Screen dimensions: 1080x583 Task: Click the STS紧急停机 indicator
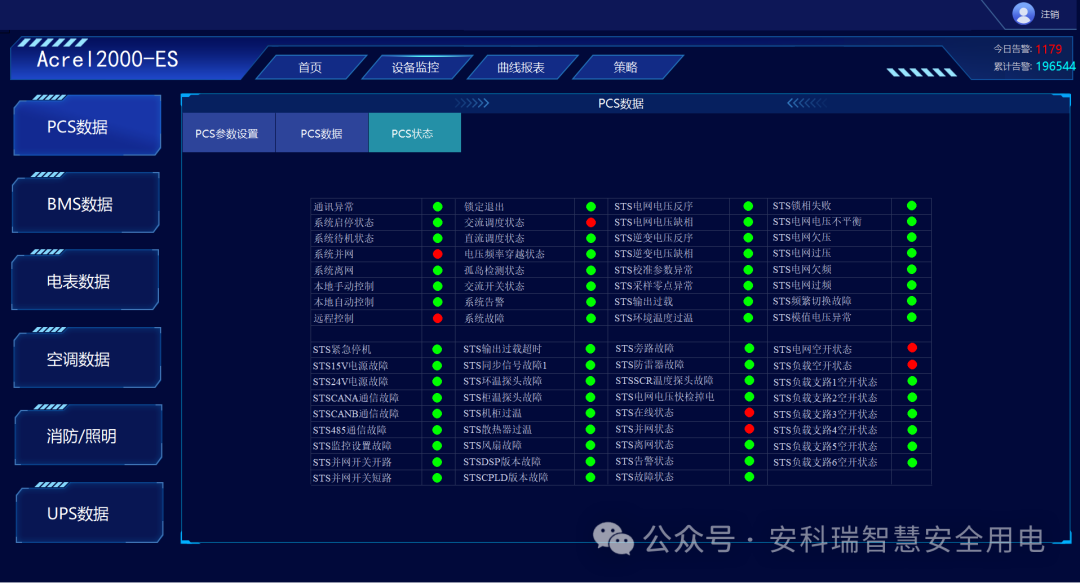[x=437, y=349]
